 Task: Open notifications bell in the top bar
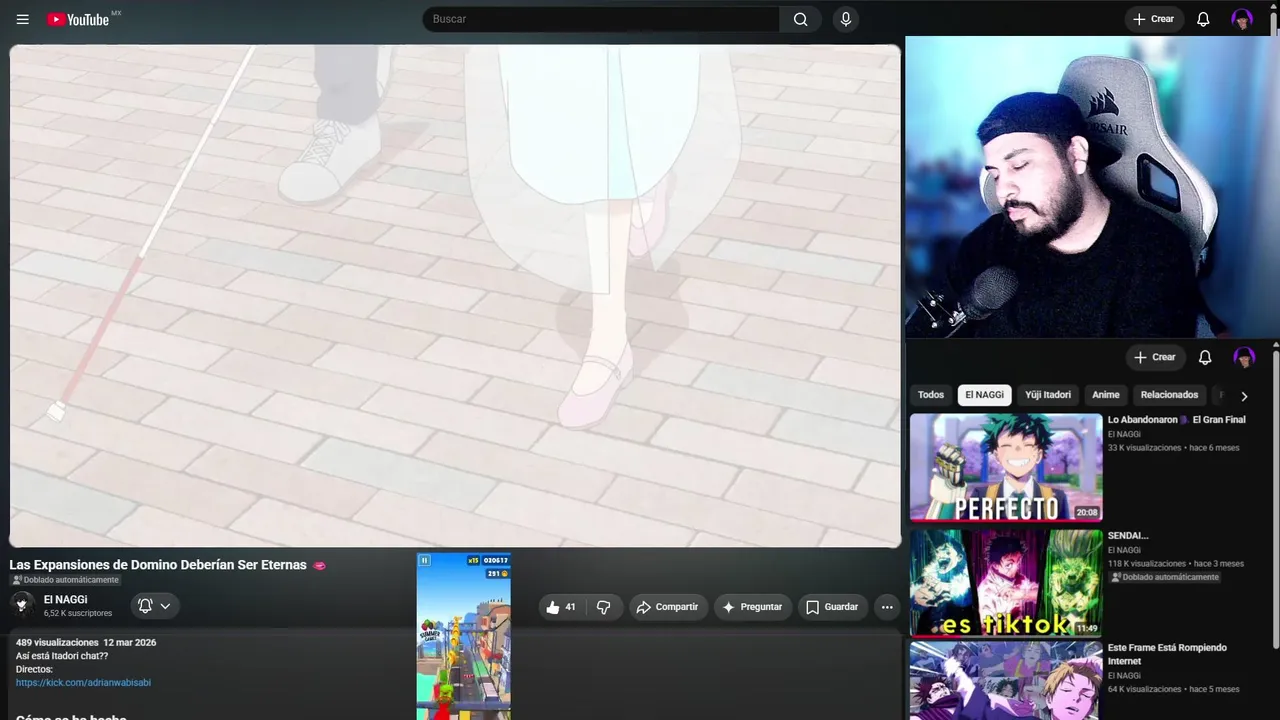coord(1203,19)
